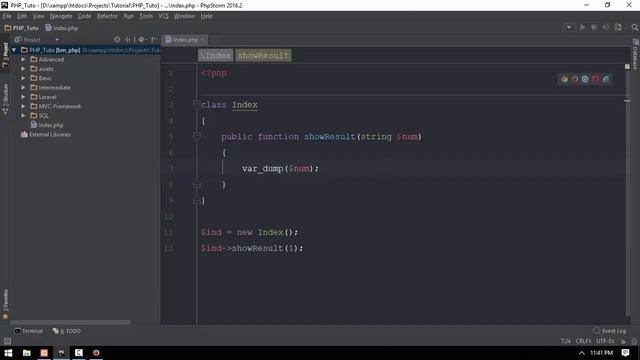Viewport: 640px width, 360px height.
Task: Expand the Basic folder
Action: click(23, 78)
